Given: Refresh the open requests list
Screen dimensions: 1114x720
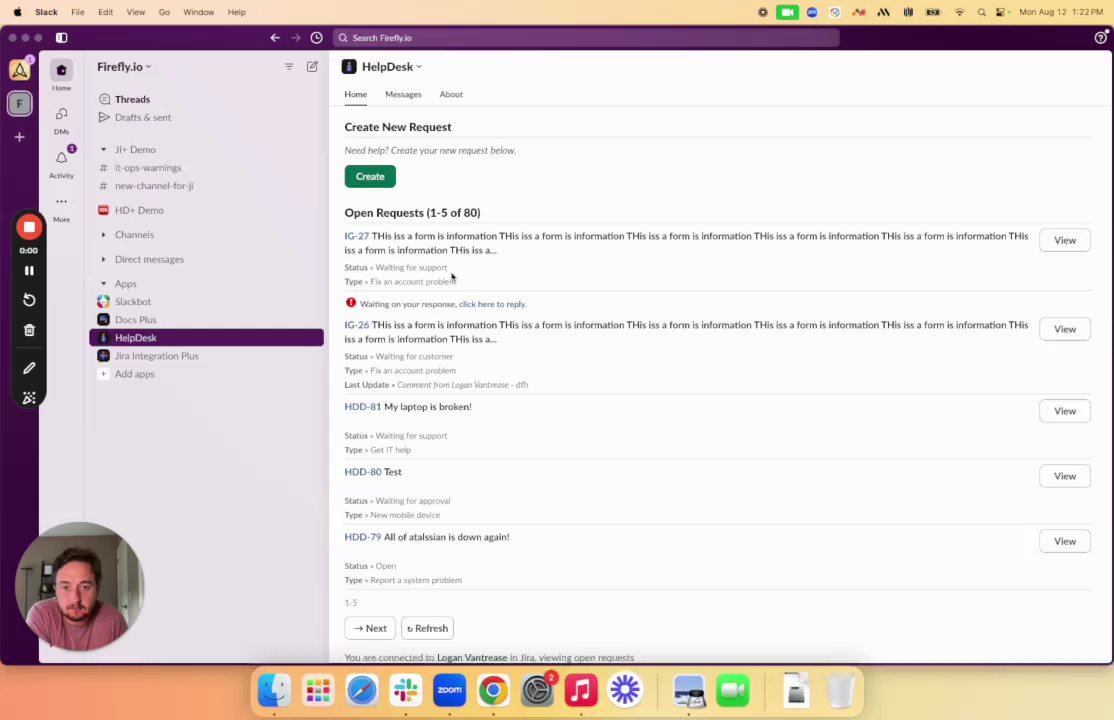Looking at the screenshot, I should click(428, 628).
